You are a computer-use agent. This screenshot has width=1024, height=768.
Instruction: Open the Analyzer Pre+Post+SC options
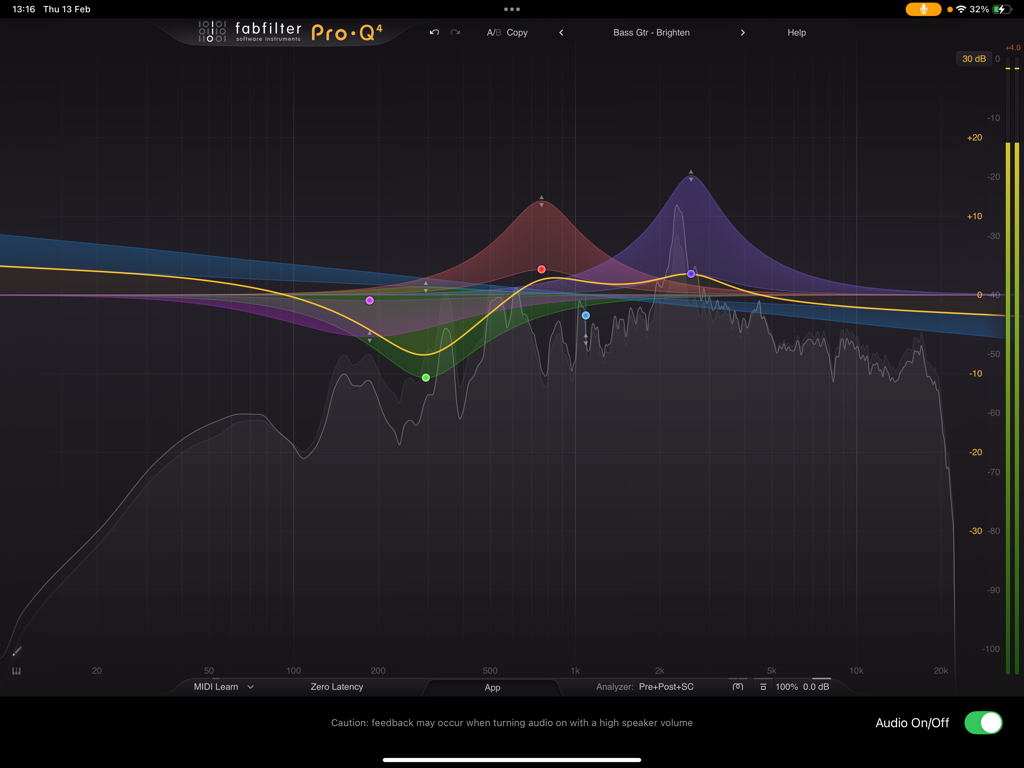click(x=665, y=687)
